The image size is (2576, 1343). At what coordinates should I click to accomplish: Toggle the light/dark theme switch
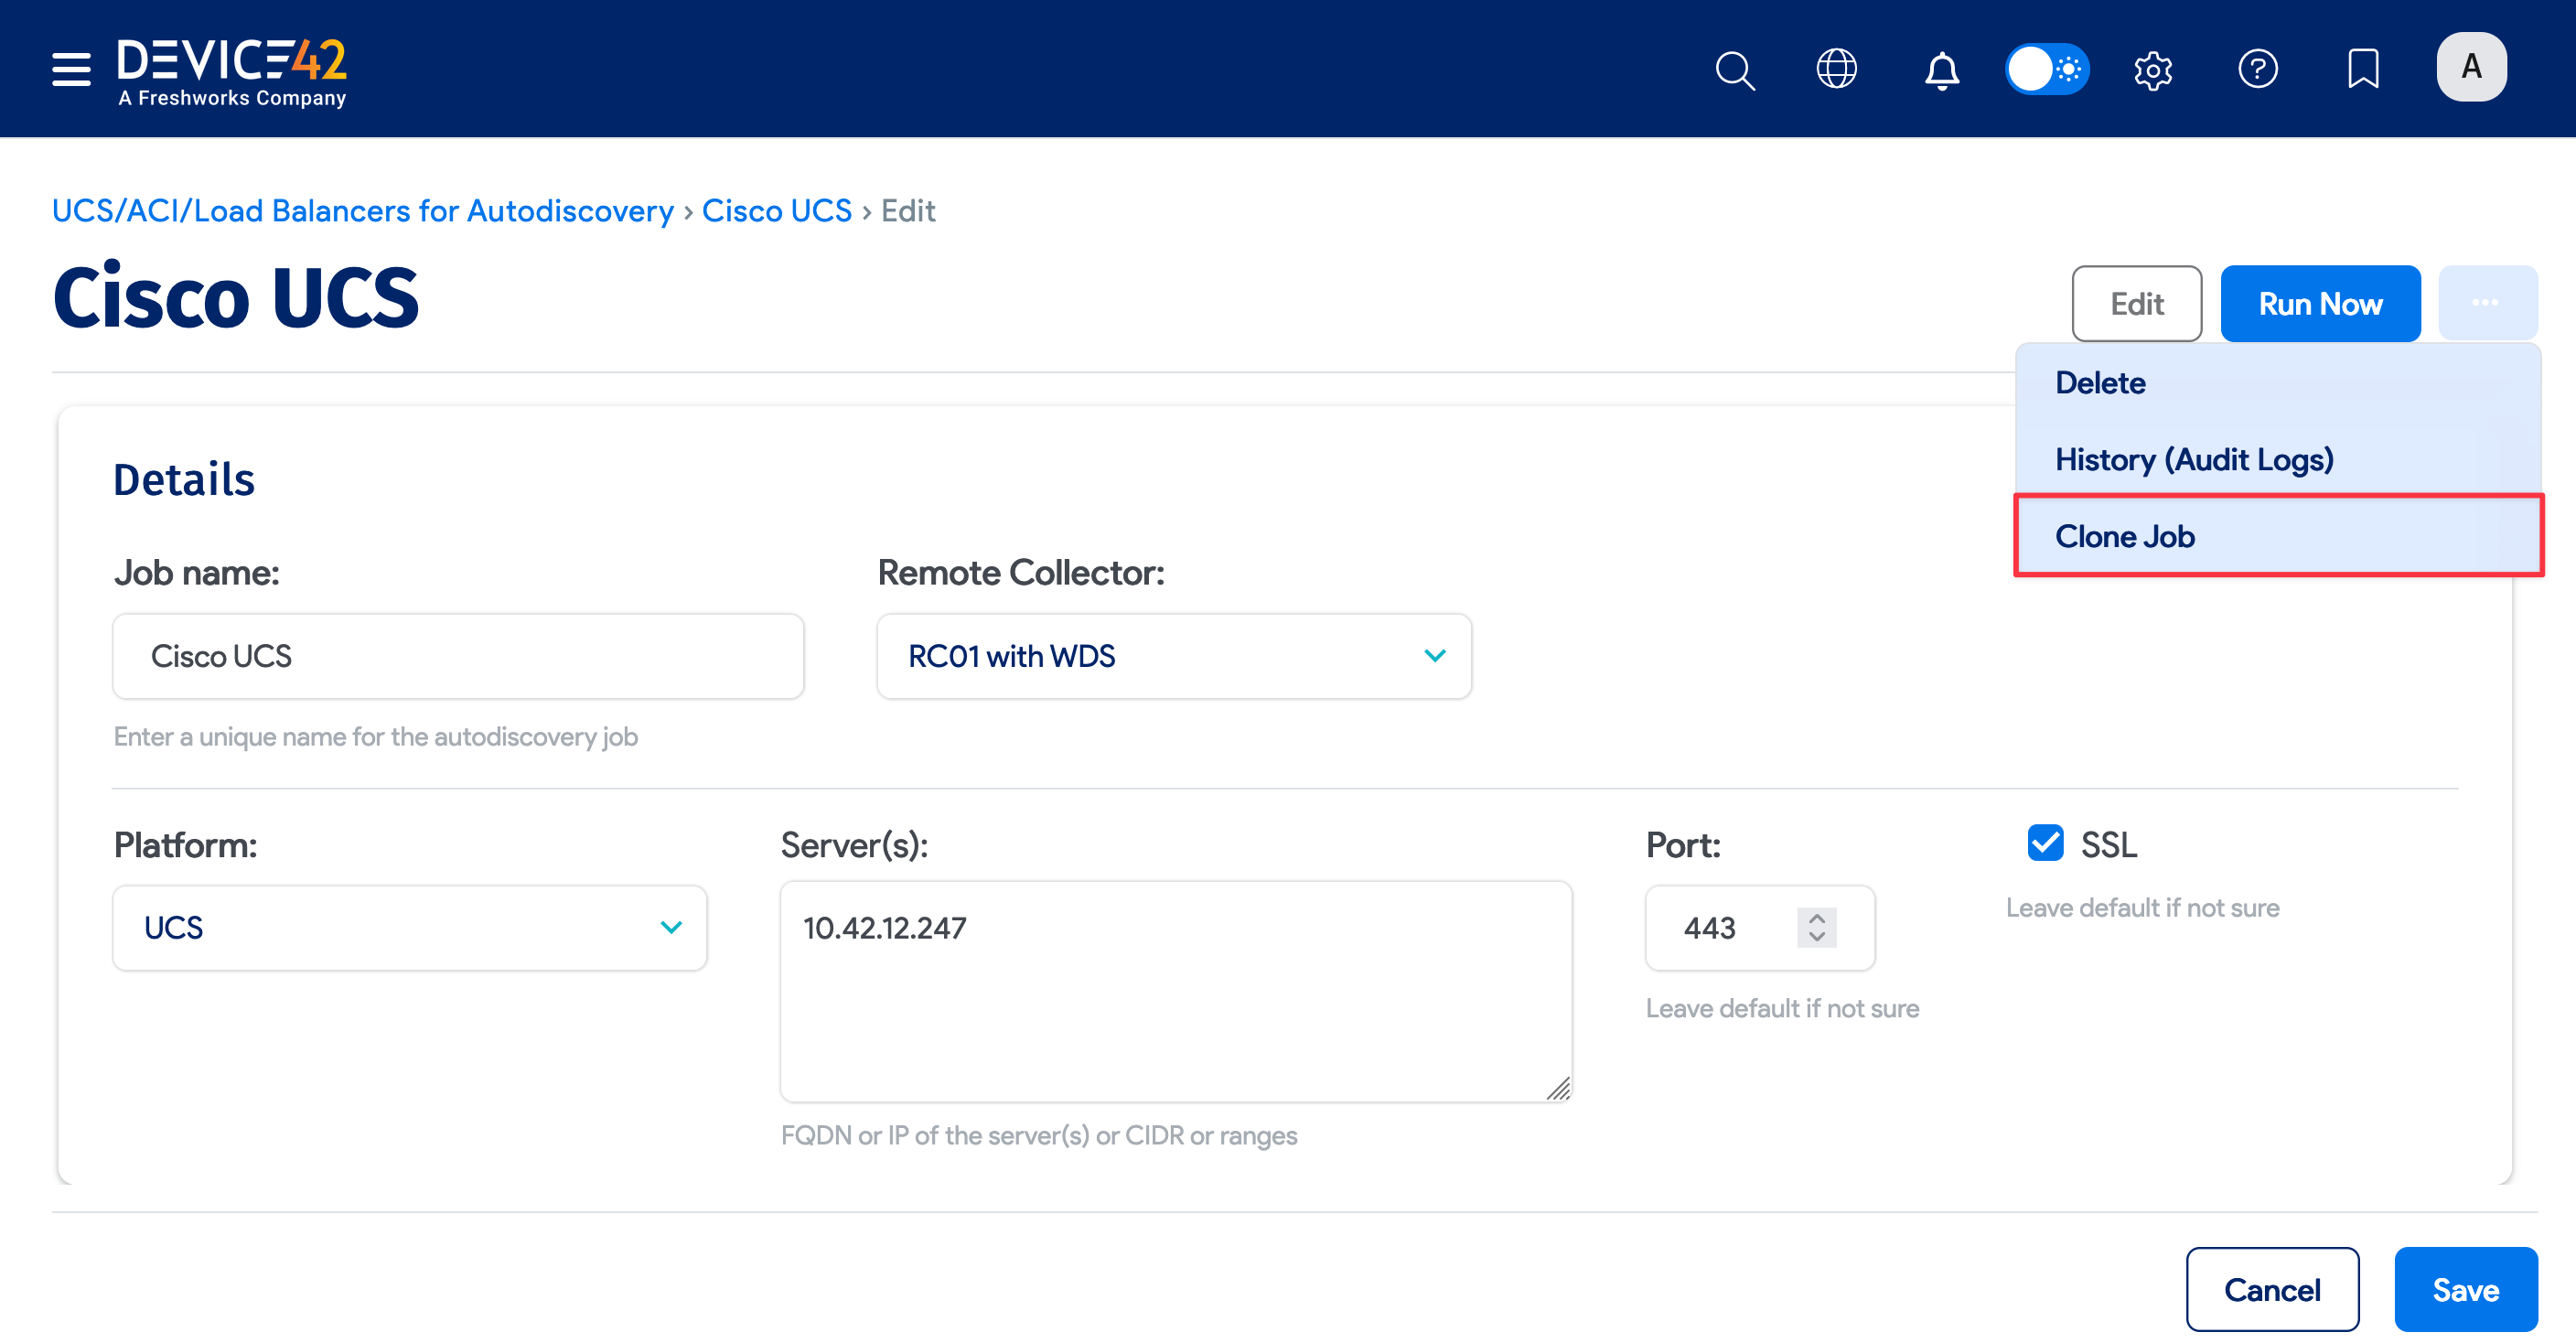click(x=2046, y=69)
